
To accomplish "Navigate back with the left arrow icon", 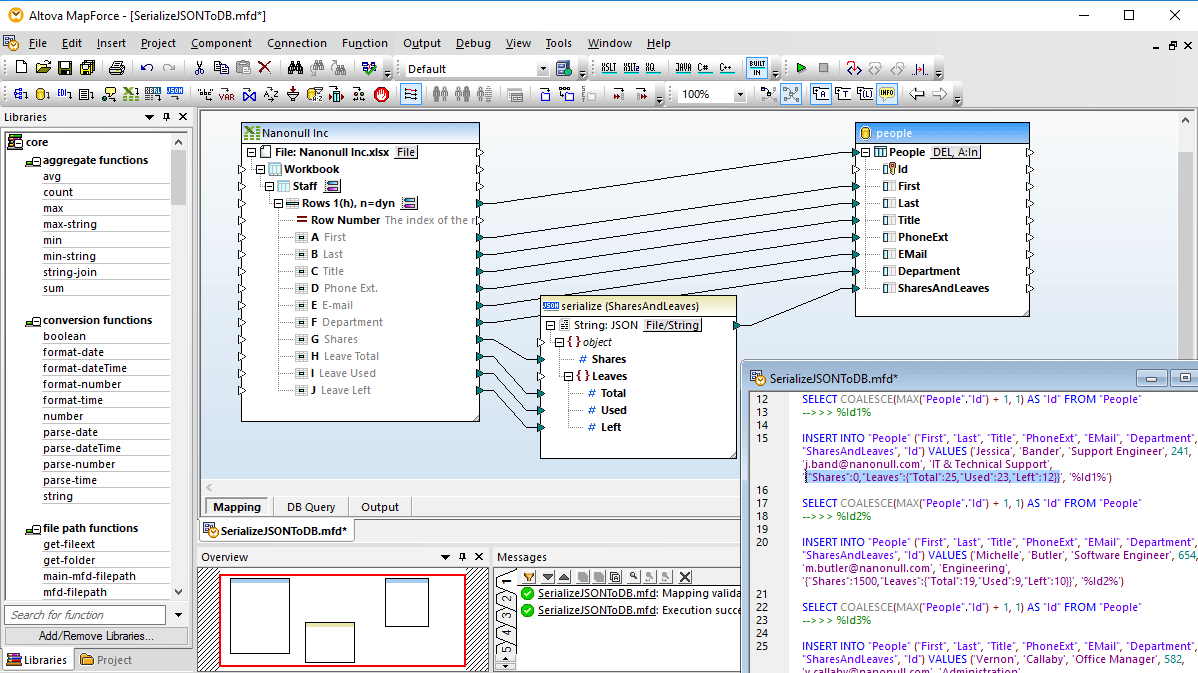I will [x=917, y=94].
